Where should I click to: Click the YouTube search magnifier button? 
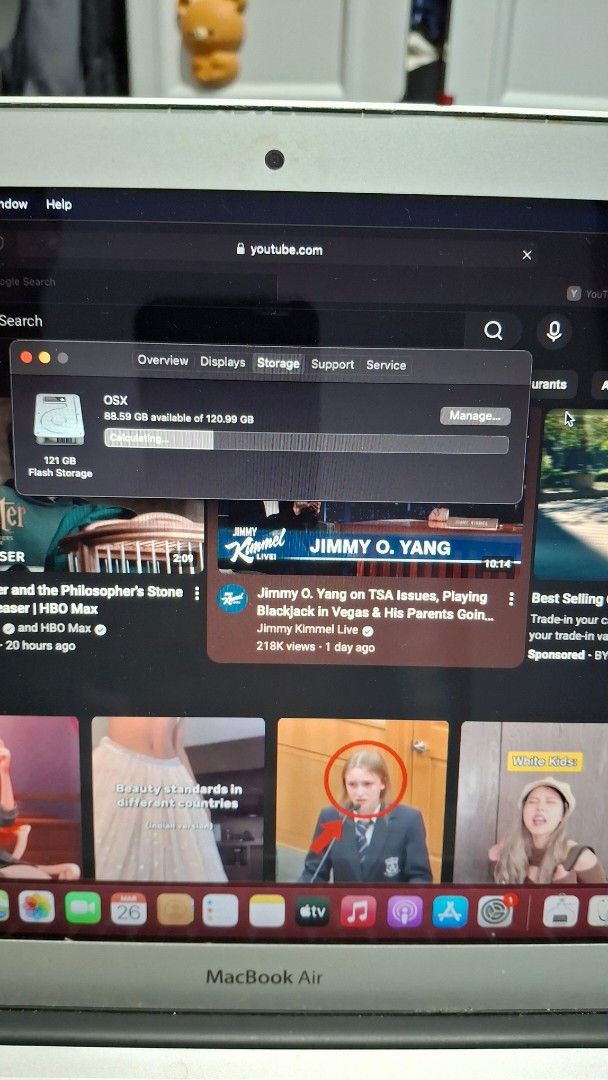493,331
